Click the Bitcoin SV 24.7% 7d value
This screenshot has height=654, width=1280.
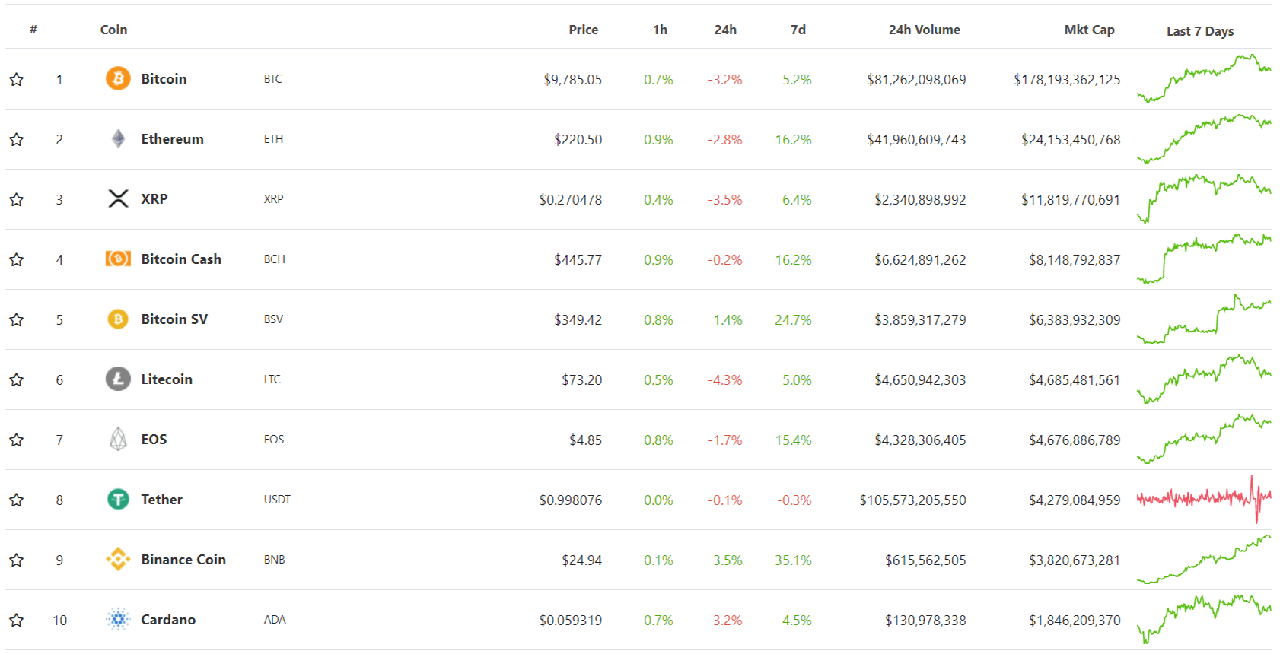[793, 319]
